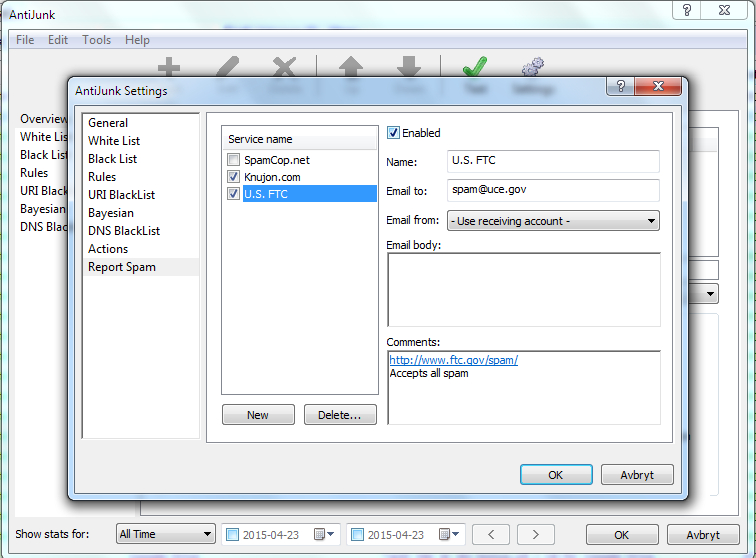Click the help question mark in AntiJunk main window

687,10
